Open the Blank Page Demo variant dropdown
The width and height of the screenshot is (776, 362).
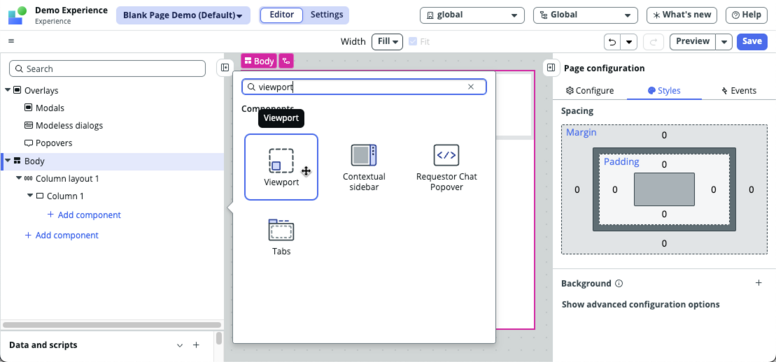click(x=183, y=15)
